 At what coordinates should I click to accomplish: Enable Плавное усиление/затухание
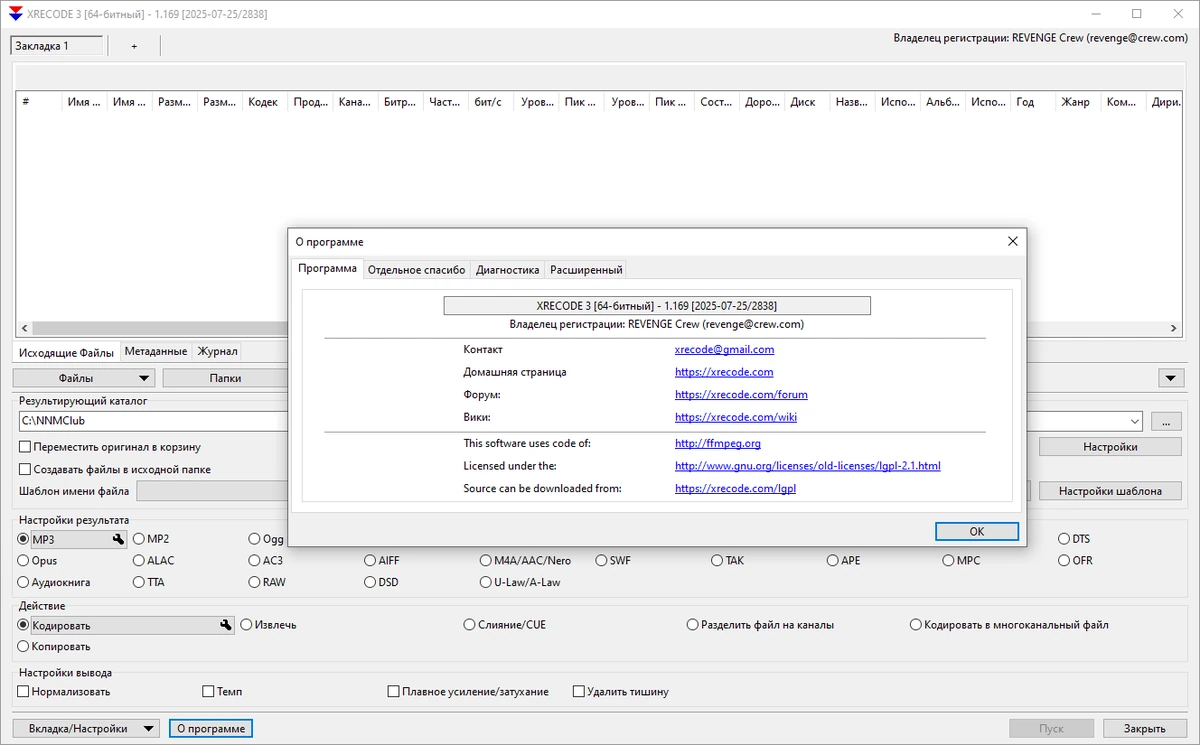tap(468, 691)
